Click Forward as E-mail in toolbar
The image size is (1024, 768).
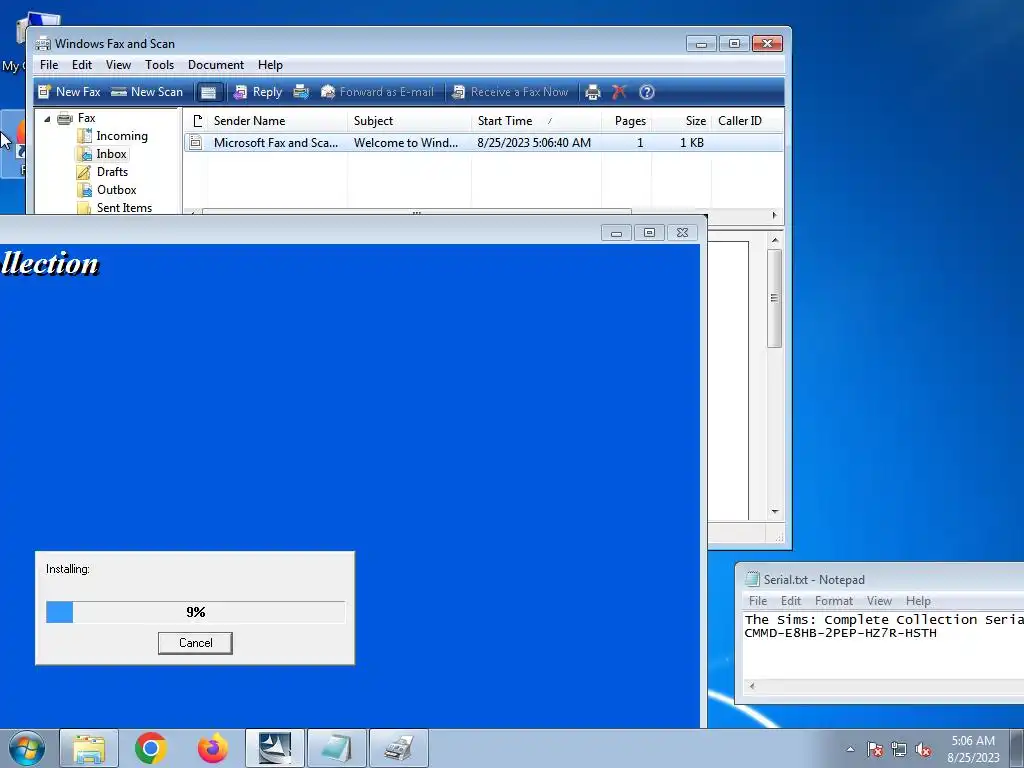[377, 92]
